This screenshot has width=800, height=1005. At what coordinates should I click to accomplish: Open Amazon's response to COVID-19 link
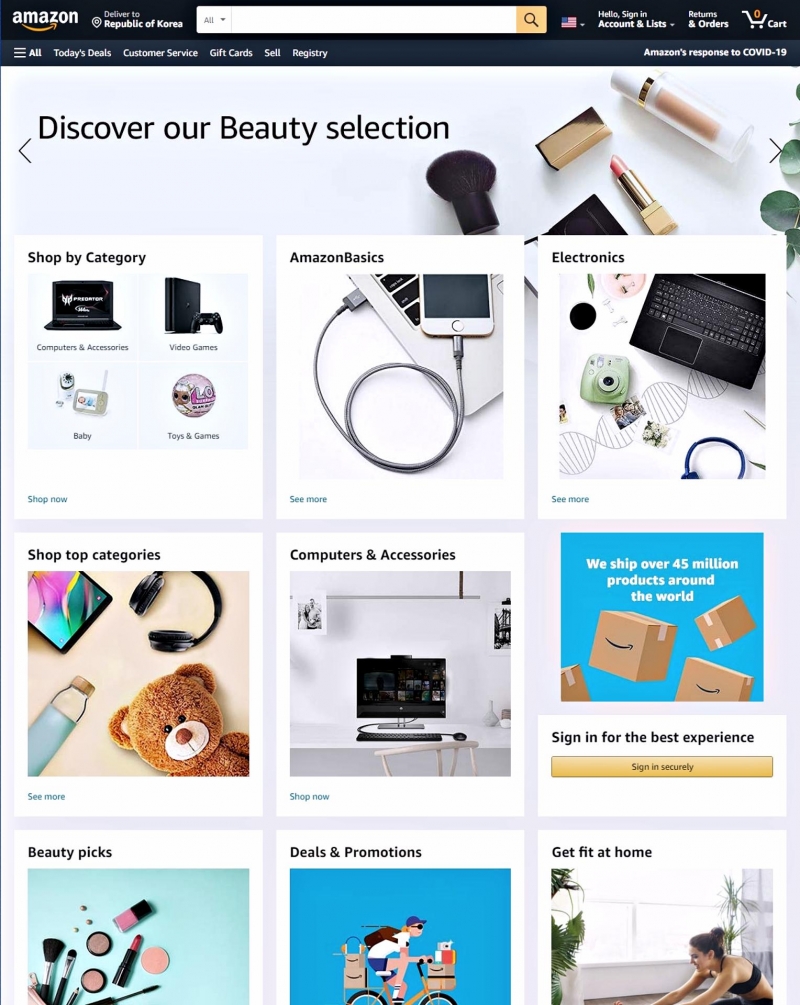click(715, 52)
